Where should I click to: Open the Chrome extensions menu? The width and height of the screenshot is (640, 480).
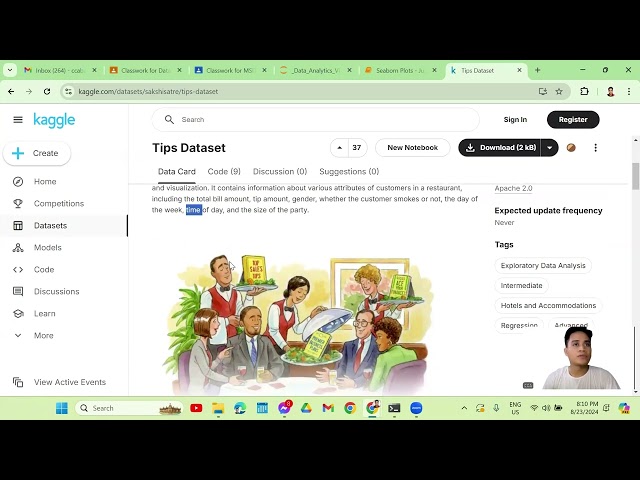584,92
